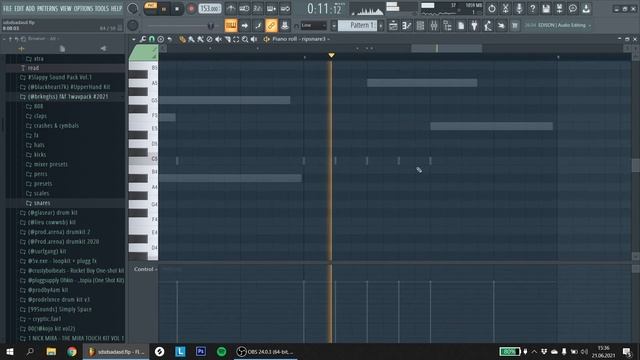
Task: Open the Channel rack view icon
Action: coord(420,26)
